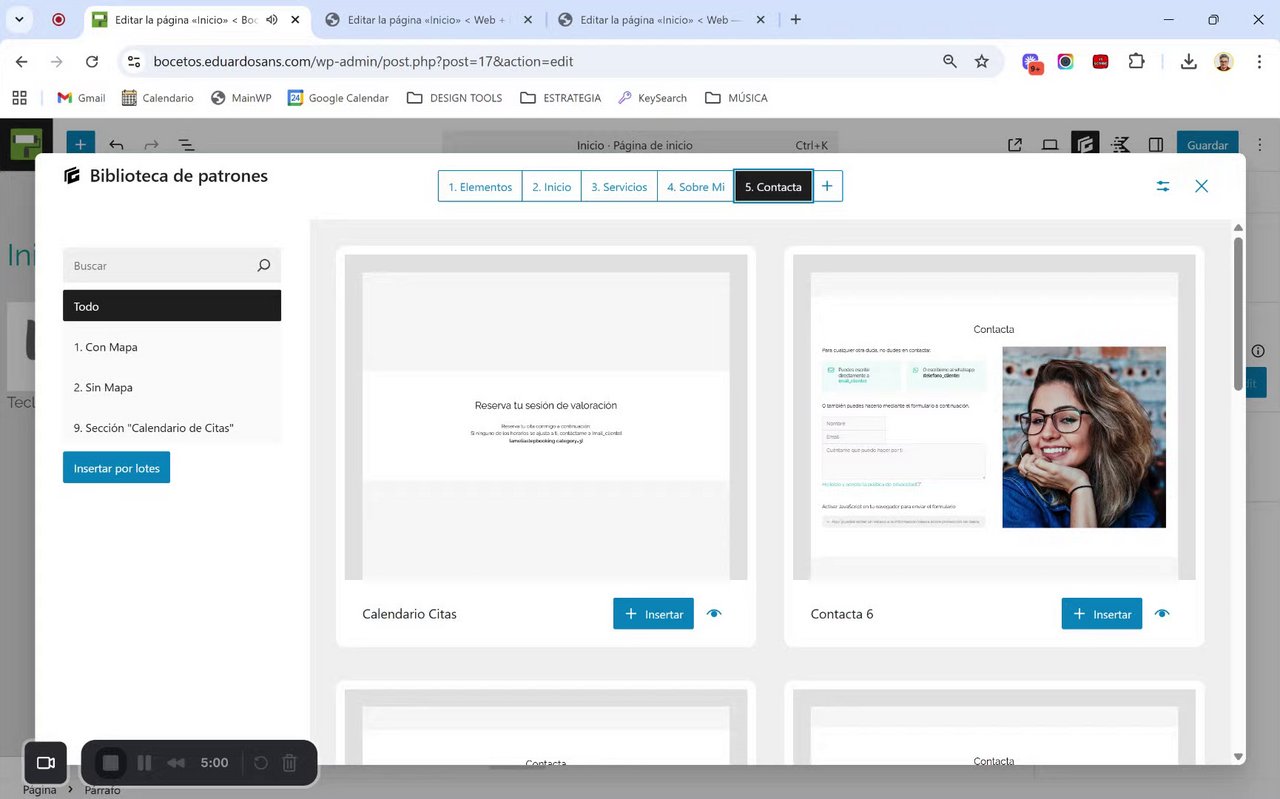The height and width of the screenshot is (799, 1280).
Task: Open the zoom magnifier in address bar
Action: [950, 62]
